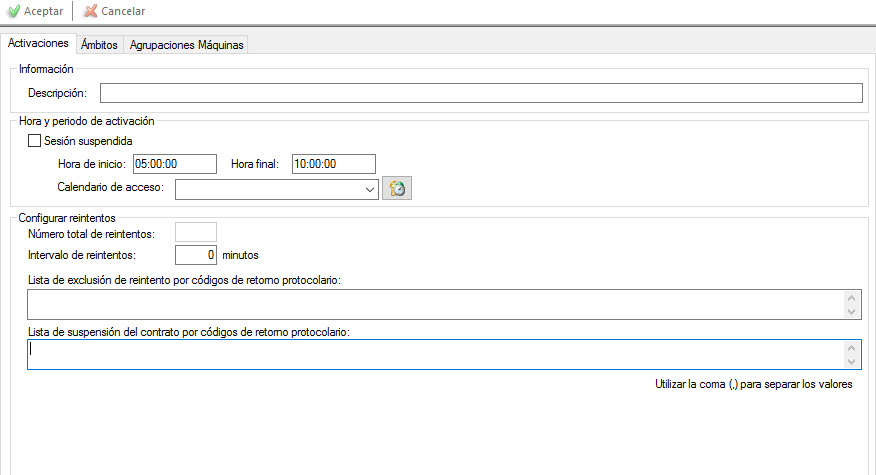Image resolution: width=876 pixels, height=475 pixels.
Task: Select the Número total de reintentos field
Action: 195,233
